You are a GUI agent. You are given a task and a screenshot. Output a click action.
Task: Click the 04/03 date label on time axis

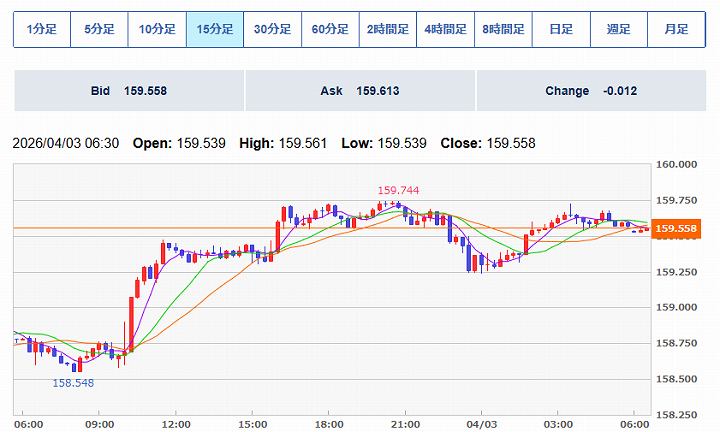[481, 423]
